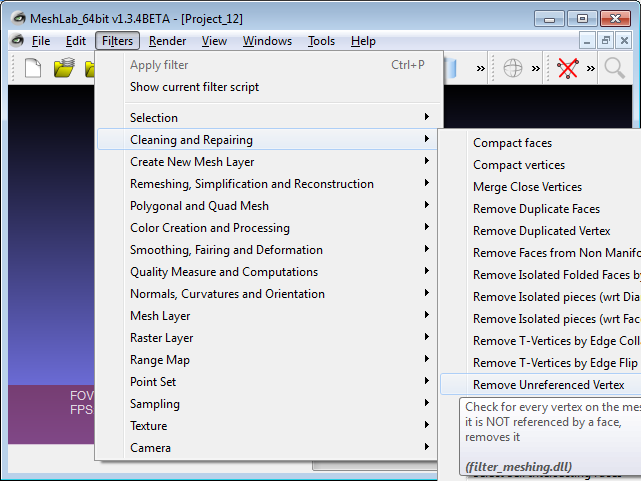Select Remove Duplicated Vertex filter
Image resolution: width=641 pixels, height=481 pixels.
tap(541, 231)
